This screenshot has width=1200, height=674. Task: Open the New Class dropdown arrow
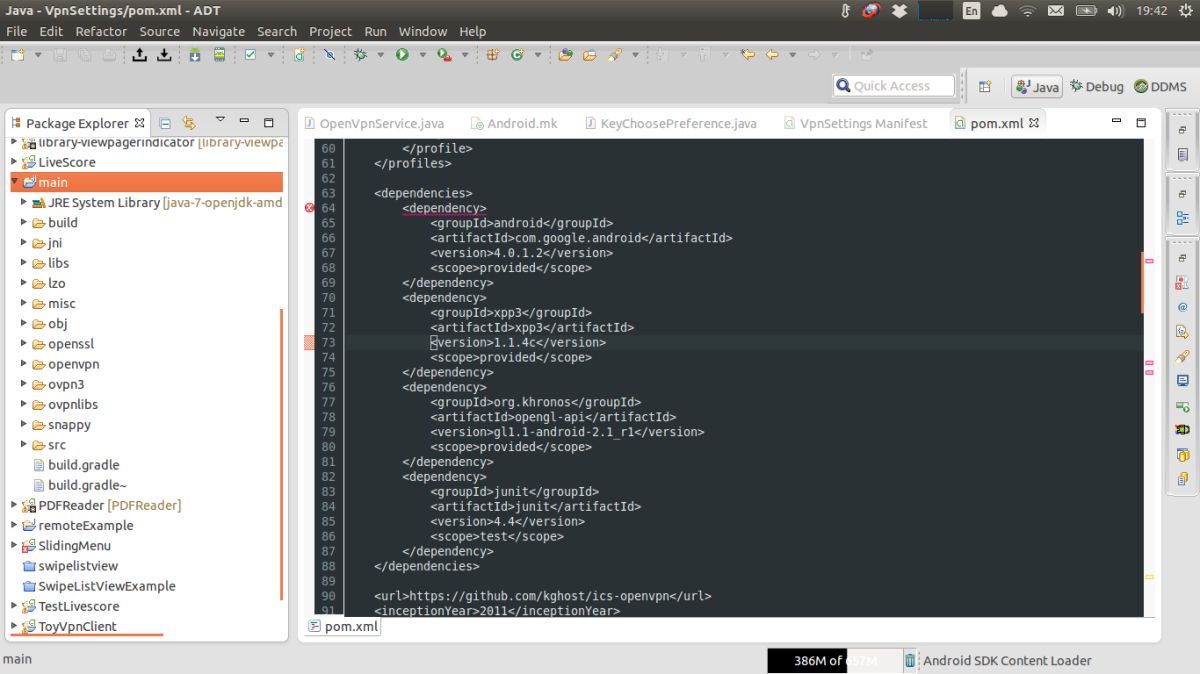[x=537, y=55]
